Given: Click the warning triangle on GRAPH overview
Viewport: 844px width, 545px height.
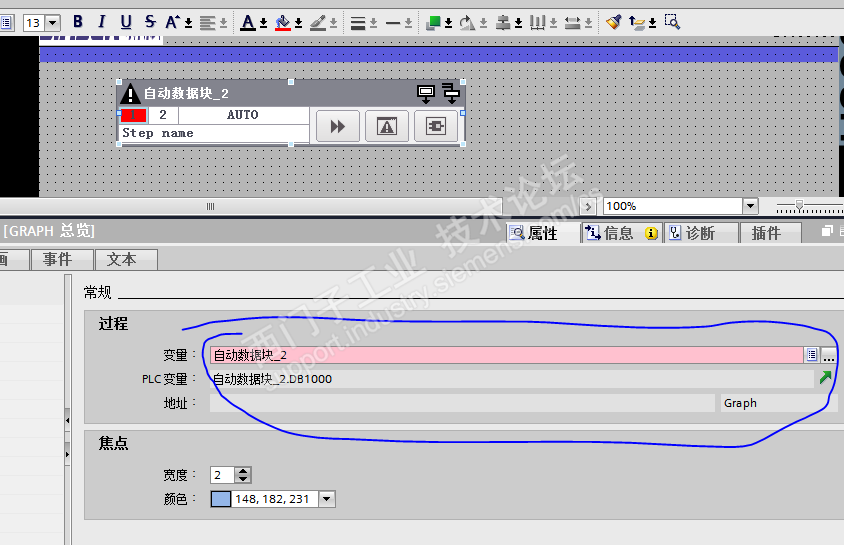Looking at the screenshot, I should [x=130, y=93].
